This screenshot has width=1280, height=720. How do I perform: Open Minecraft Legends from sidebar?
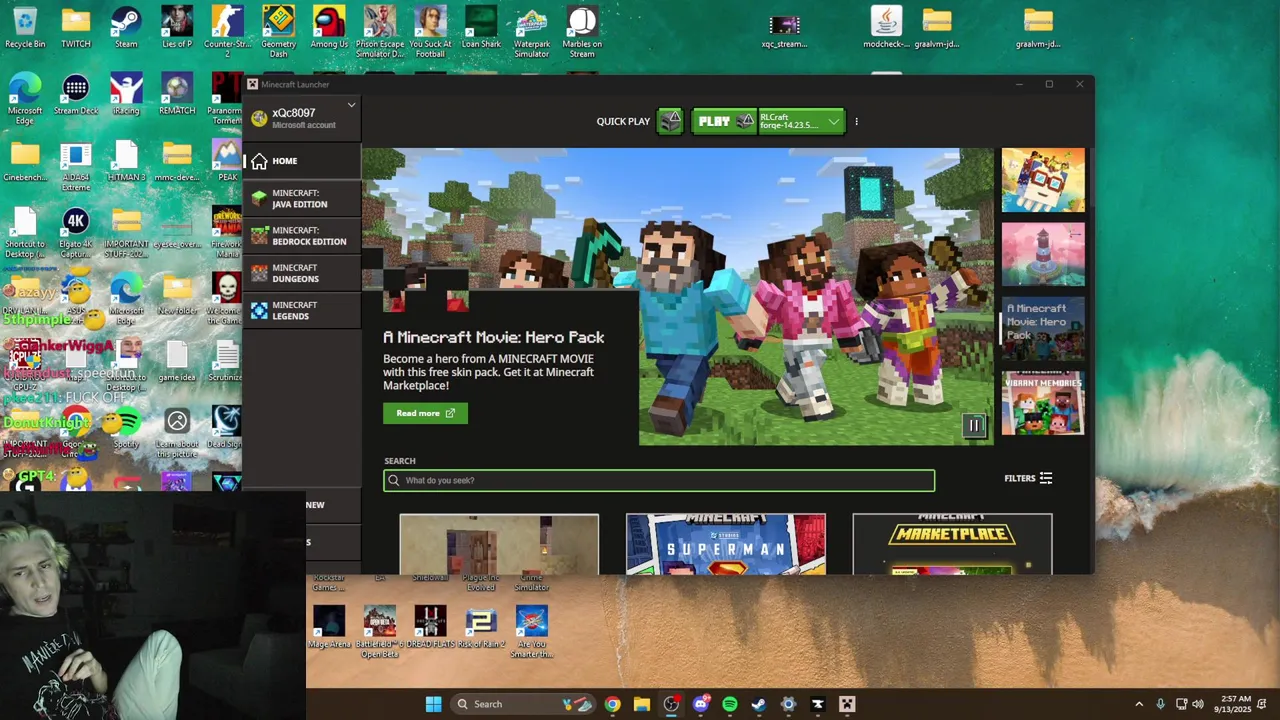pyautogui.click(x=301, y=311)
